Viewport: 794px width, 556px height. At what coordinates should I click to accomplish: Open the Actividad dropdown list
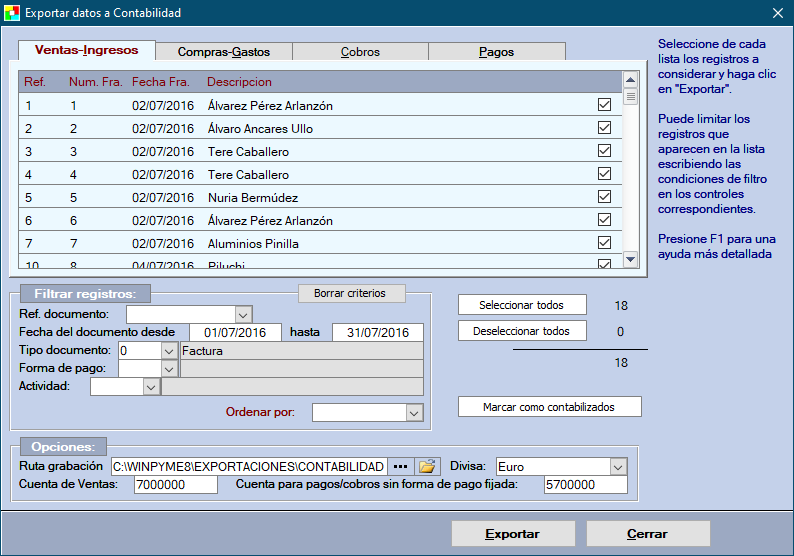pos(151,387)
